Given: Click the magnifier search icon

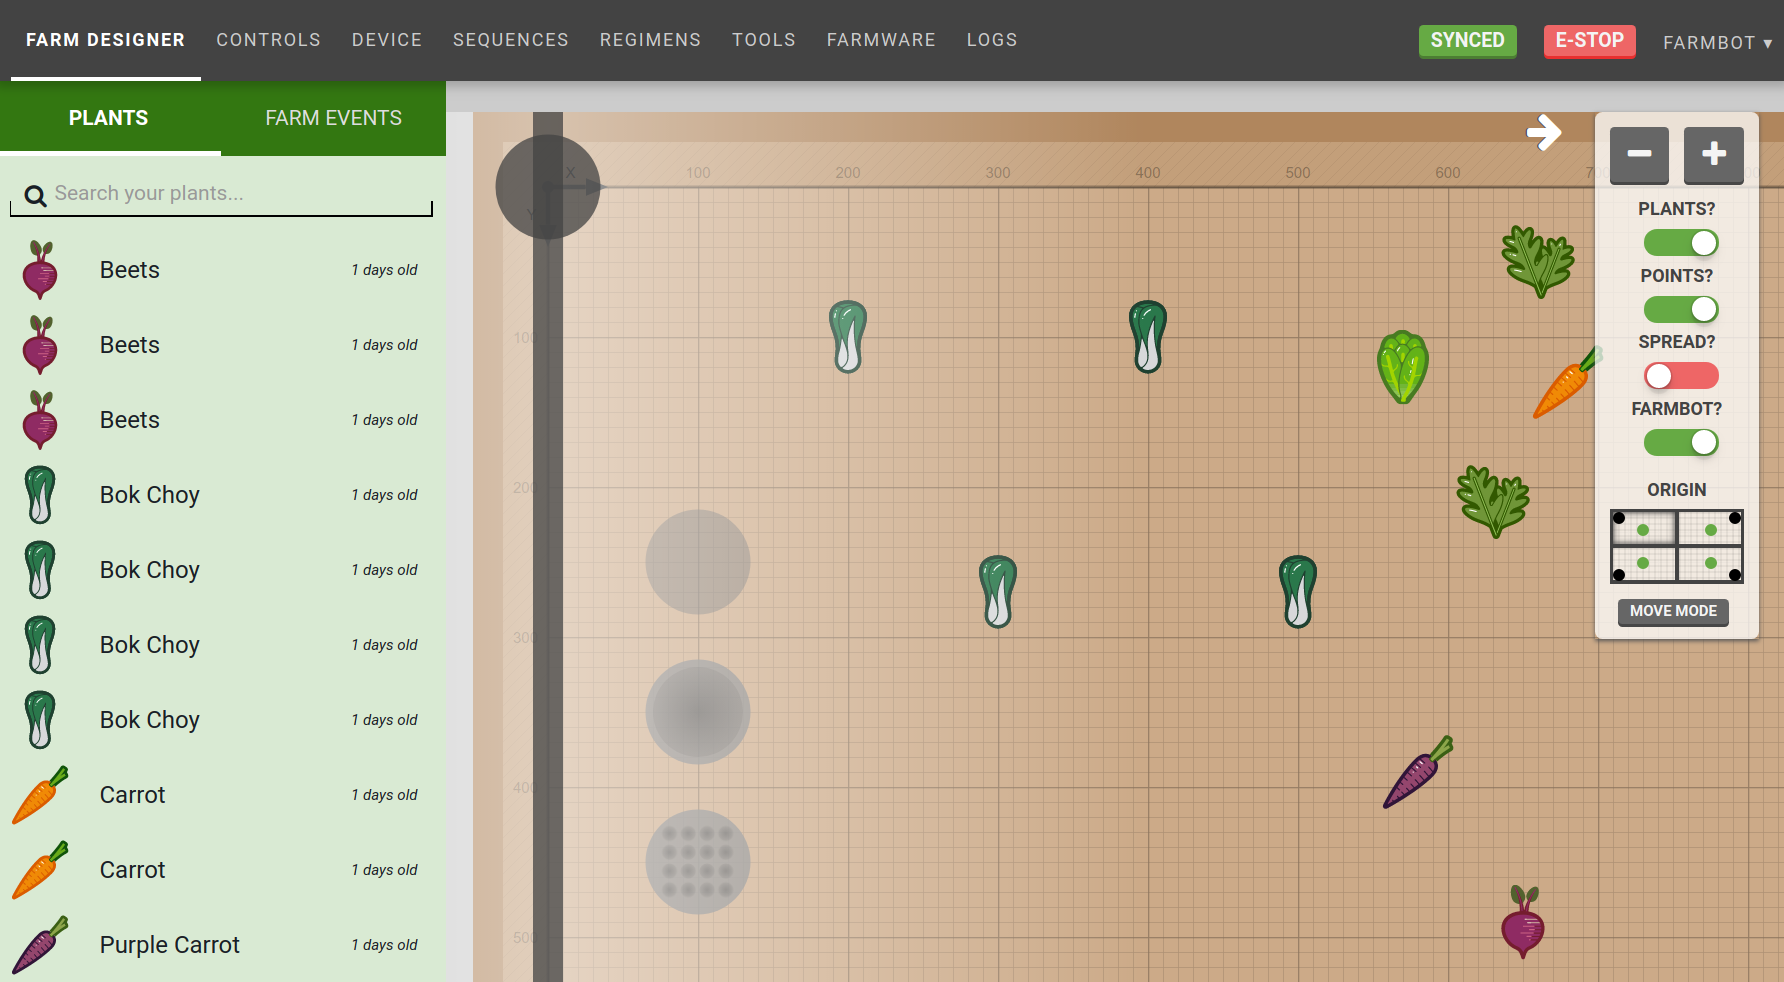Looking at the screenshot, I should click(35, 196).
